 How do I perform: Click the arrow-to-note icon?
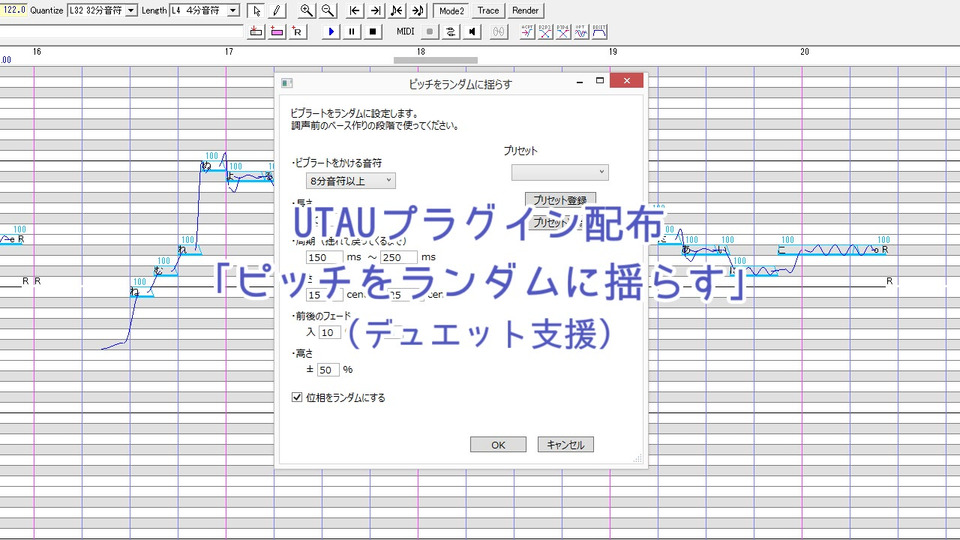click(x=418, y=10)
